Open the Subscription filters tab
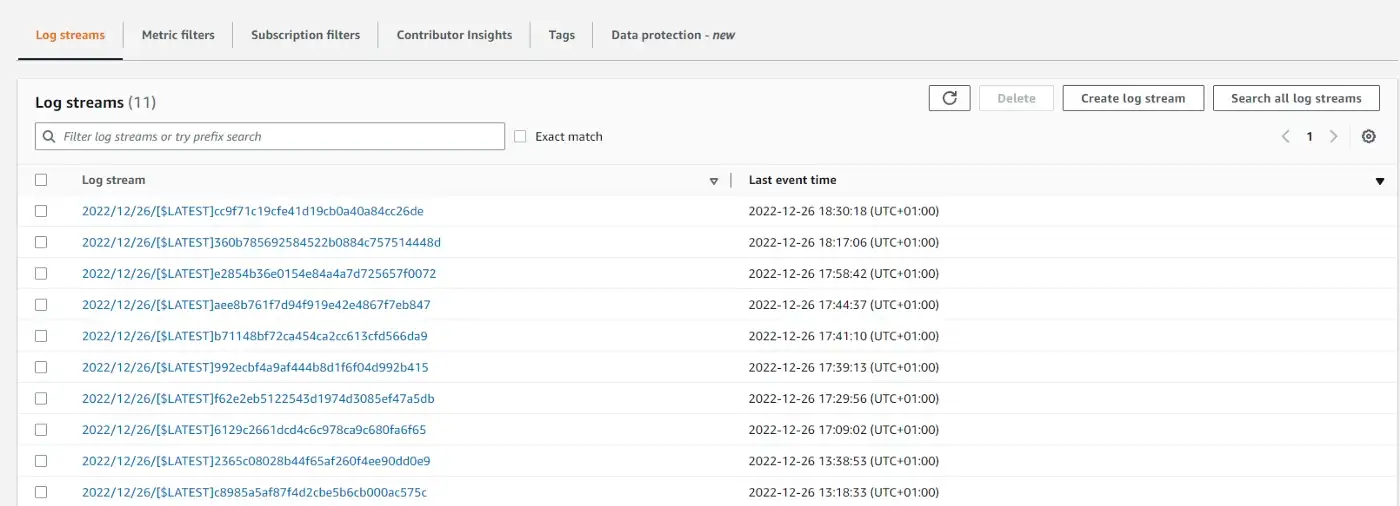The image size is (1400, 506). 305,35
